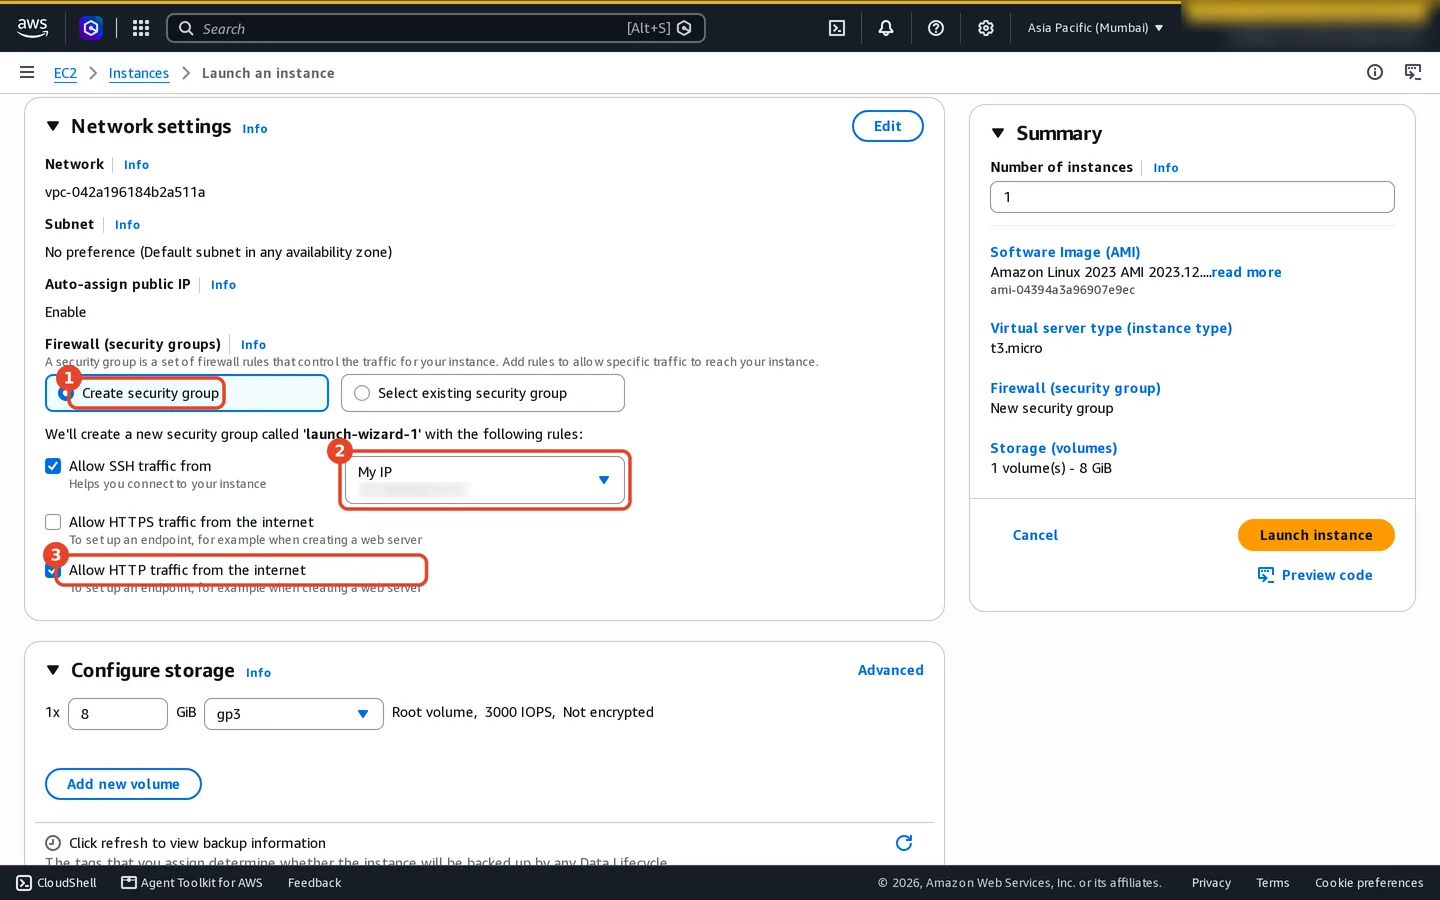Open the Asia Pacific (Mumbai) region menu
Image resolution: width=1440 pixels, height=900 pixels.
[1095, 28]
